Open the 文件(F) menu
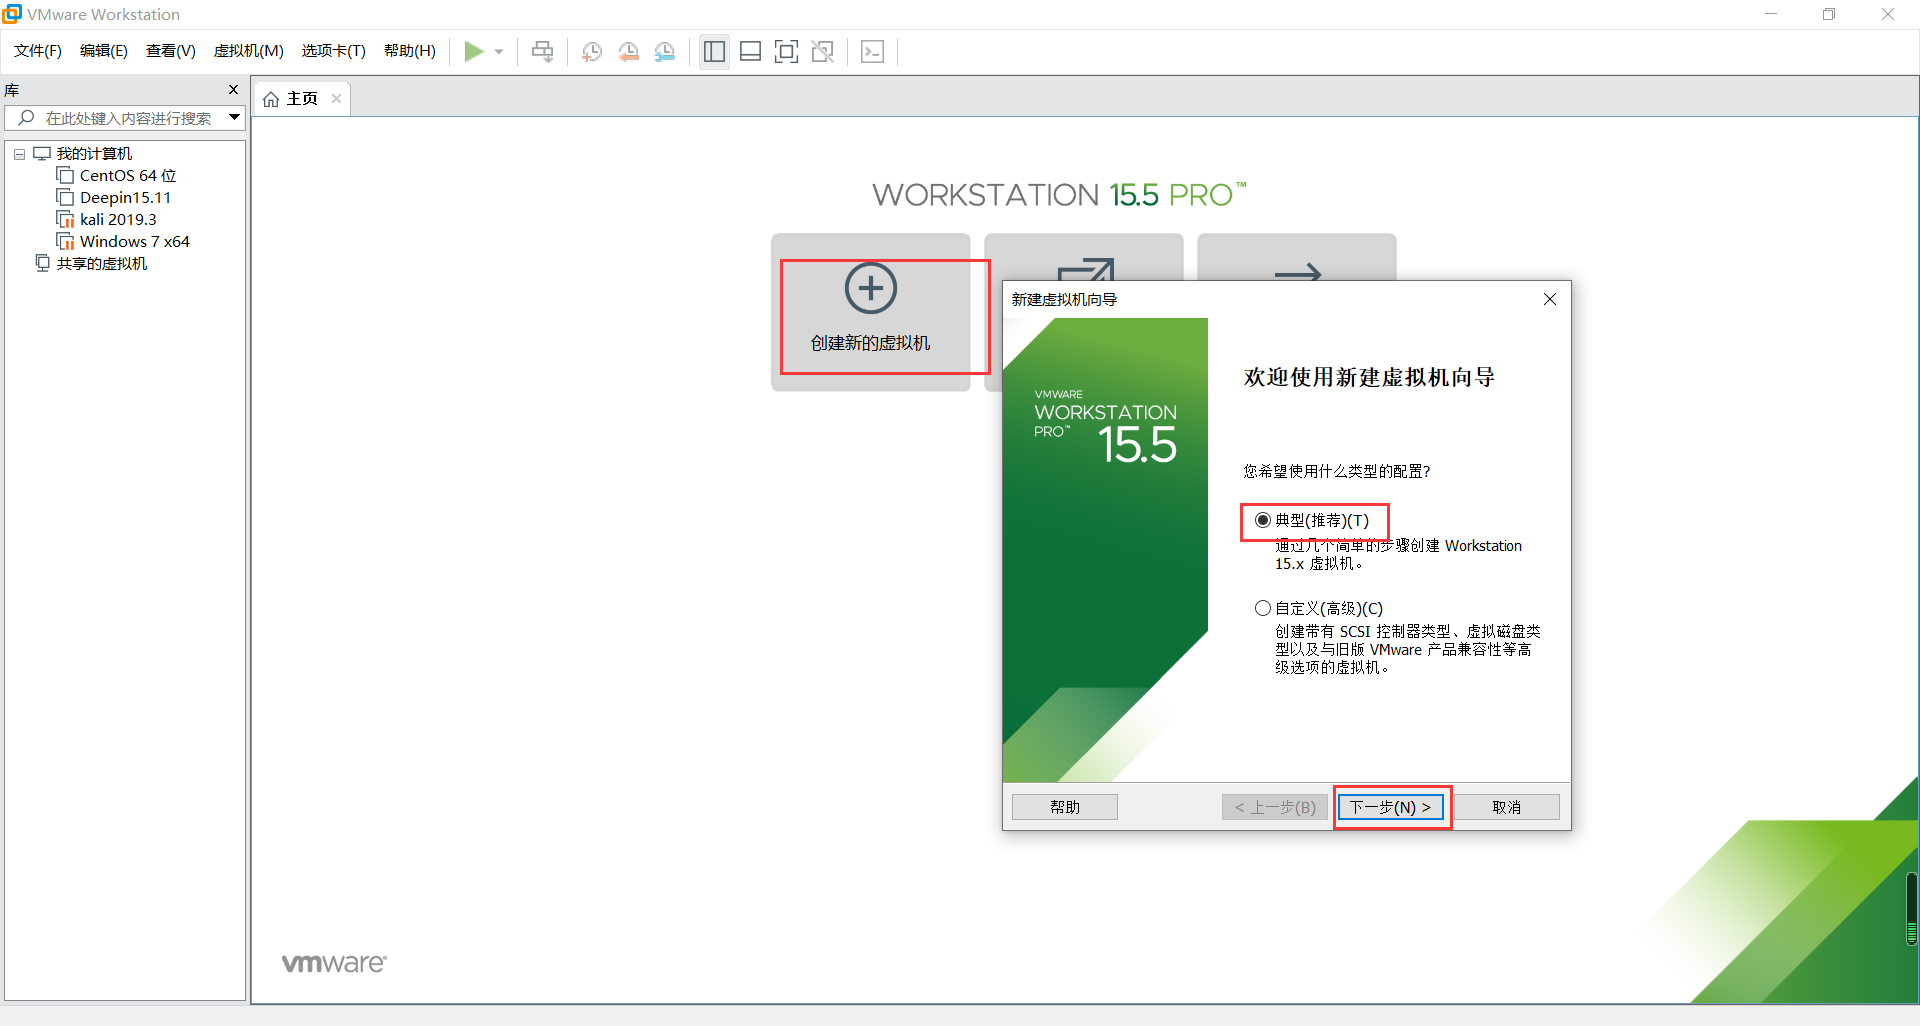This screenshot has width=1920, height=1026. pyautogui.click(x=38, y=51)
